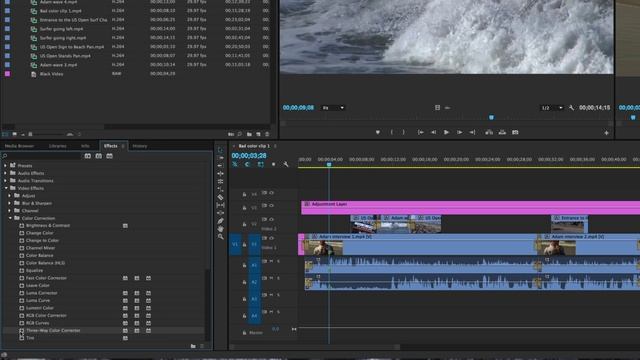Collapse the Color Correction folder
The width and height of the screenshot is (640, 360).
pyautogui.click(x=10, y=218)
